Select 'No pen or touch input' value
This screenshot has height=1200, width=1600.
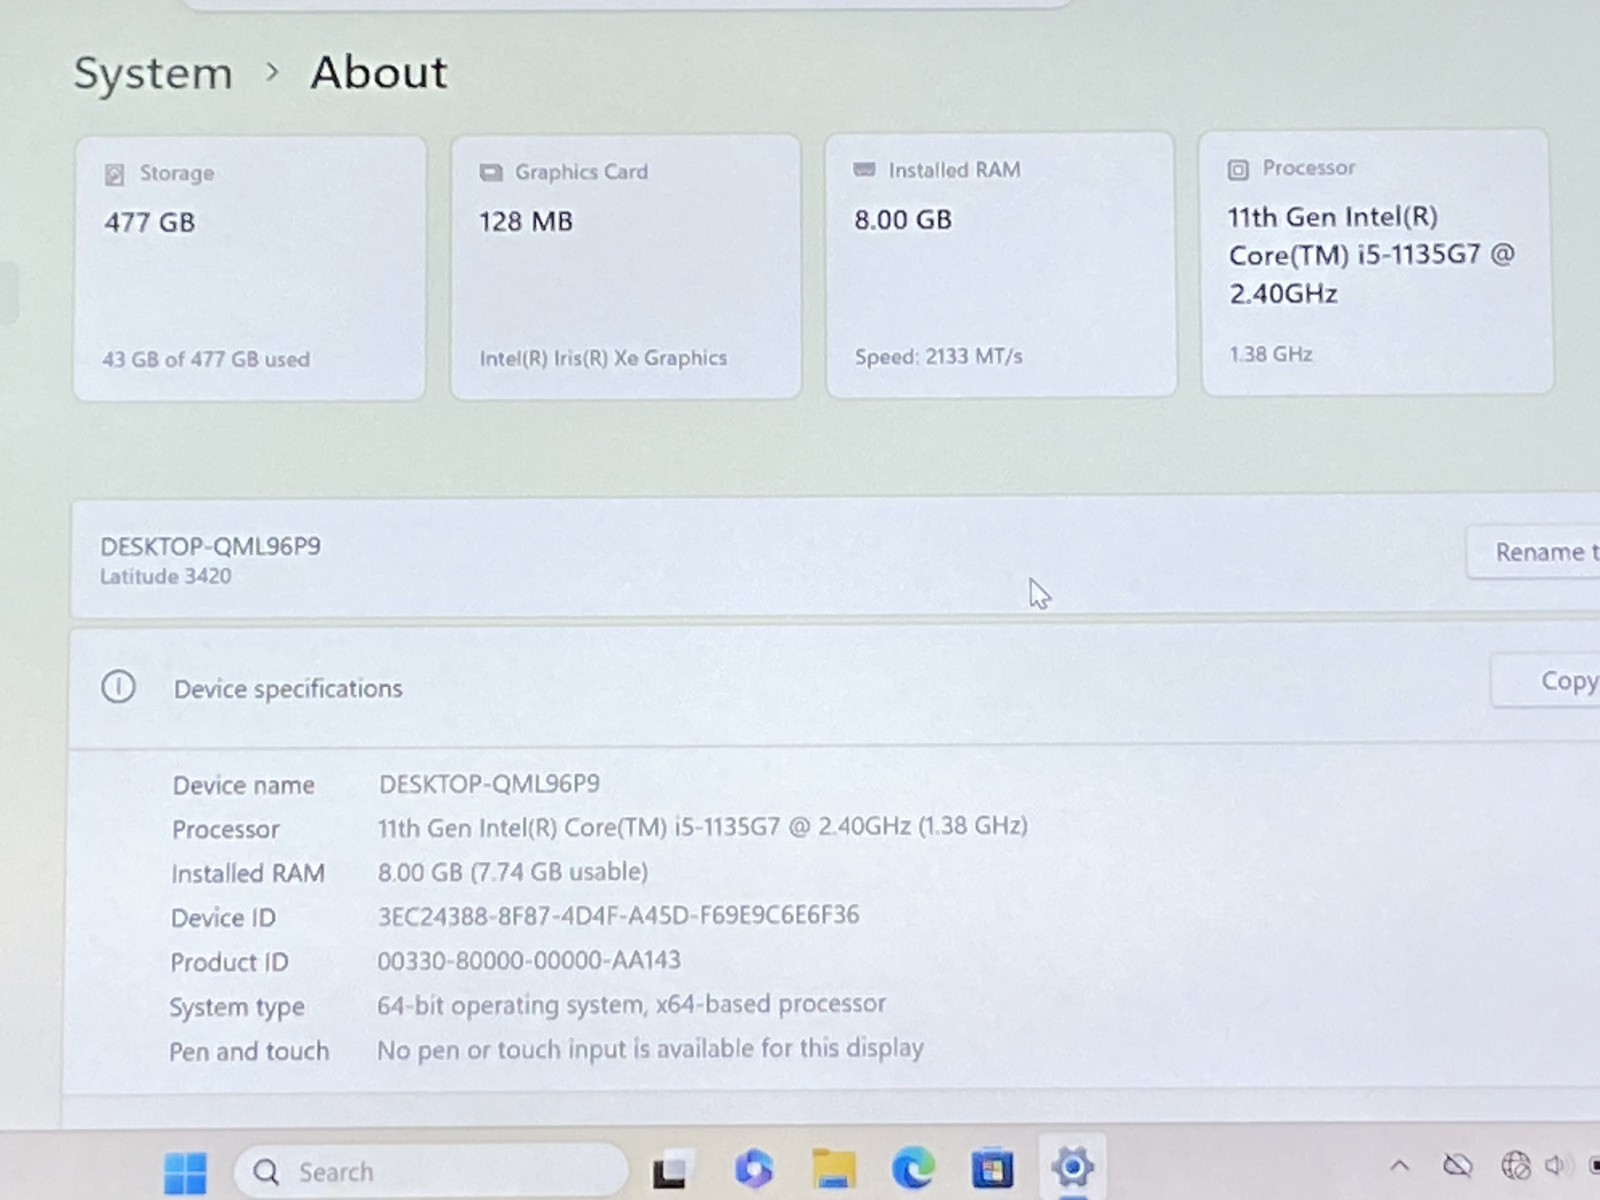point(650,1048)
